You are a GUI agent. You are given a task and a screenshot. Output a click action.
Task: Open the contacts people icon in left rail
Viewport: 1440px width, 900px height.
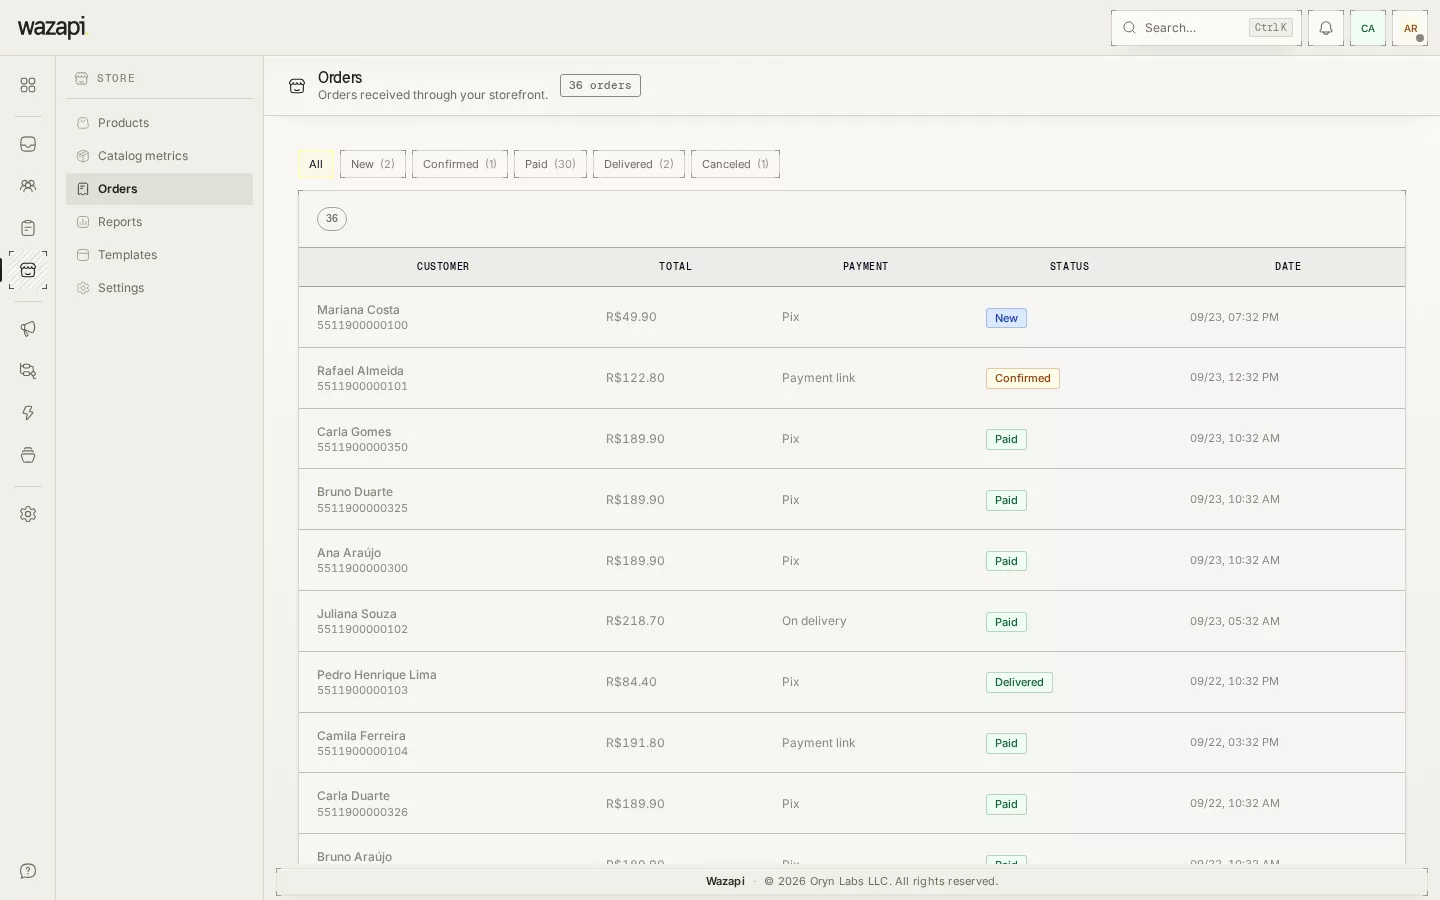[28, 186]
